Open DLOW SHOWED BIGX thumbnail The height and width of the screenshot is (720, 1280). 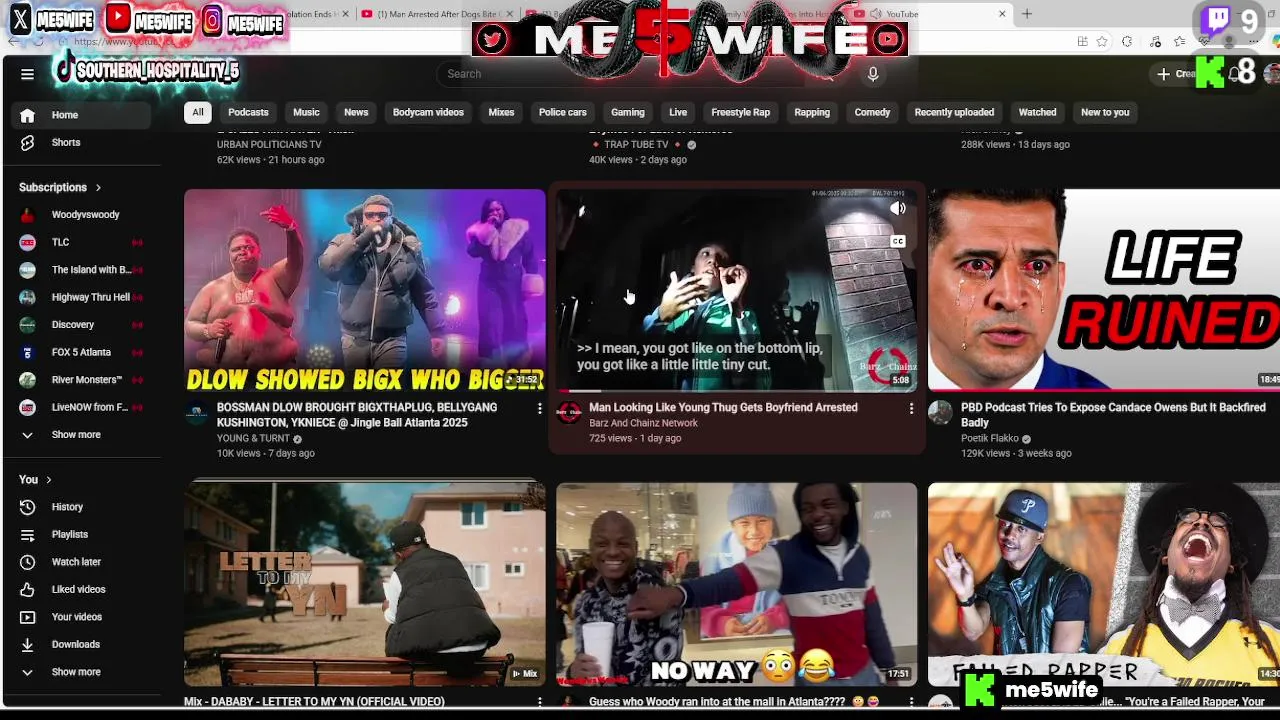[x=365, y=291]
